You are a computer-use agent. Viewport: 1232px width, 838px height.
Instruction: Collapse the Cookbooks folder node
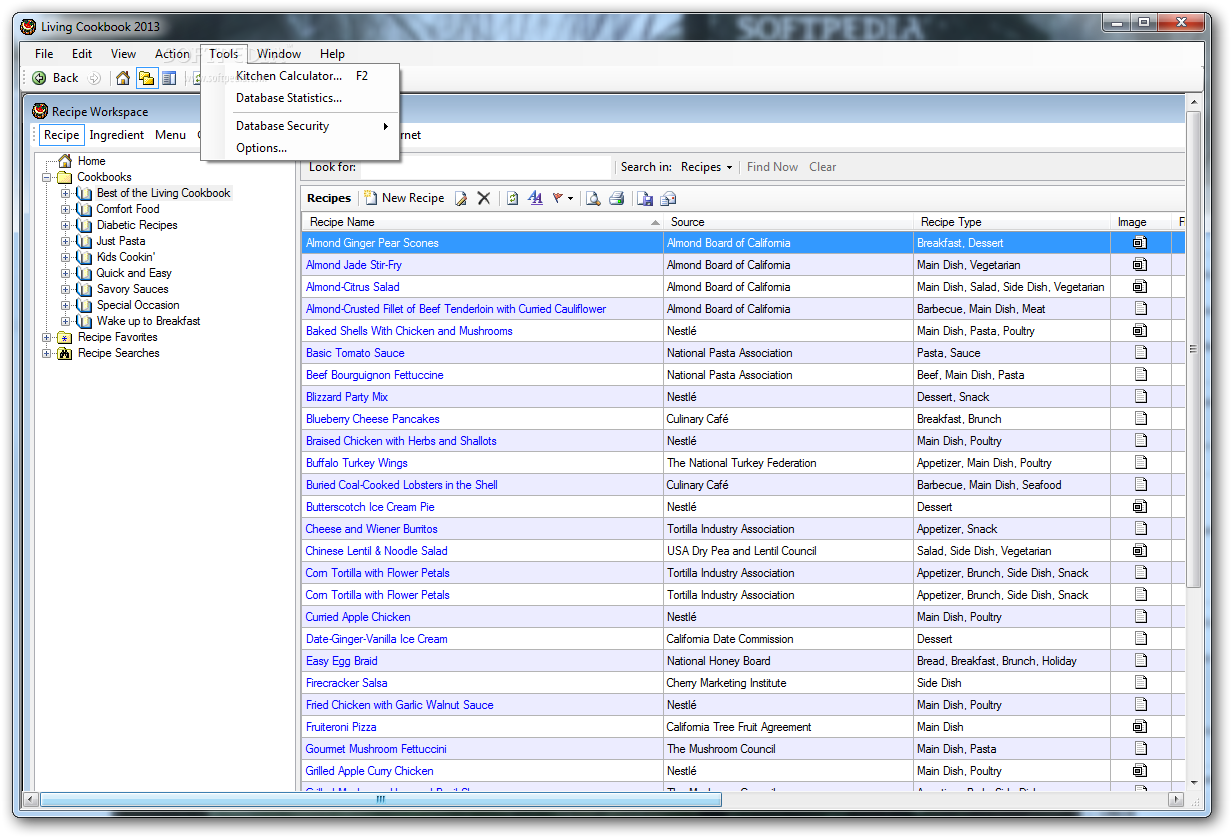coord(47,177)
